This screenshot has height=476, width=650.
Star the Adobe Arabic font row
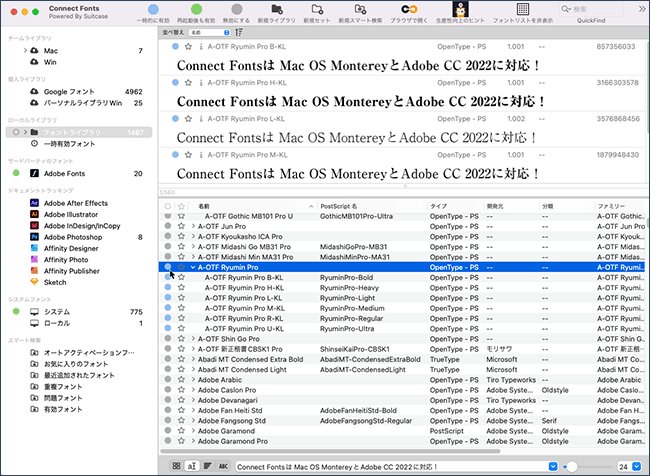pos(181,380)
